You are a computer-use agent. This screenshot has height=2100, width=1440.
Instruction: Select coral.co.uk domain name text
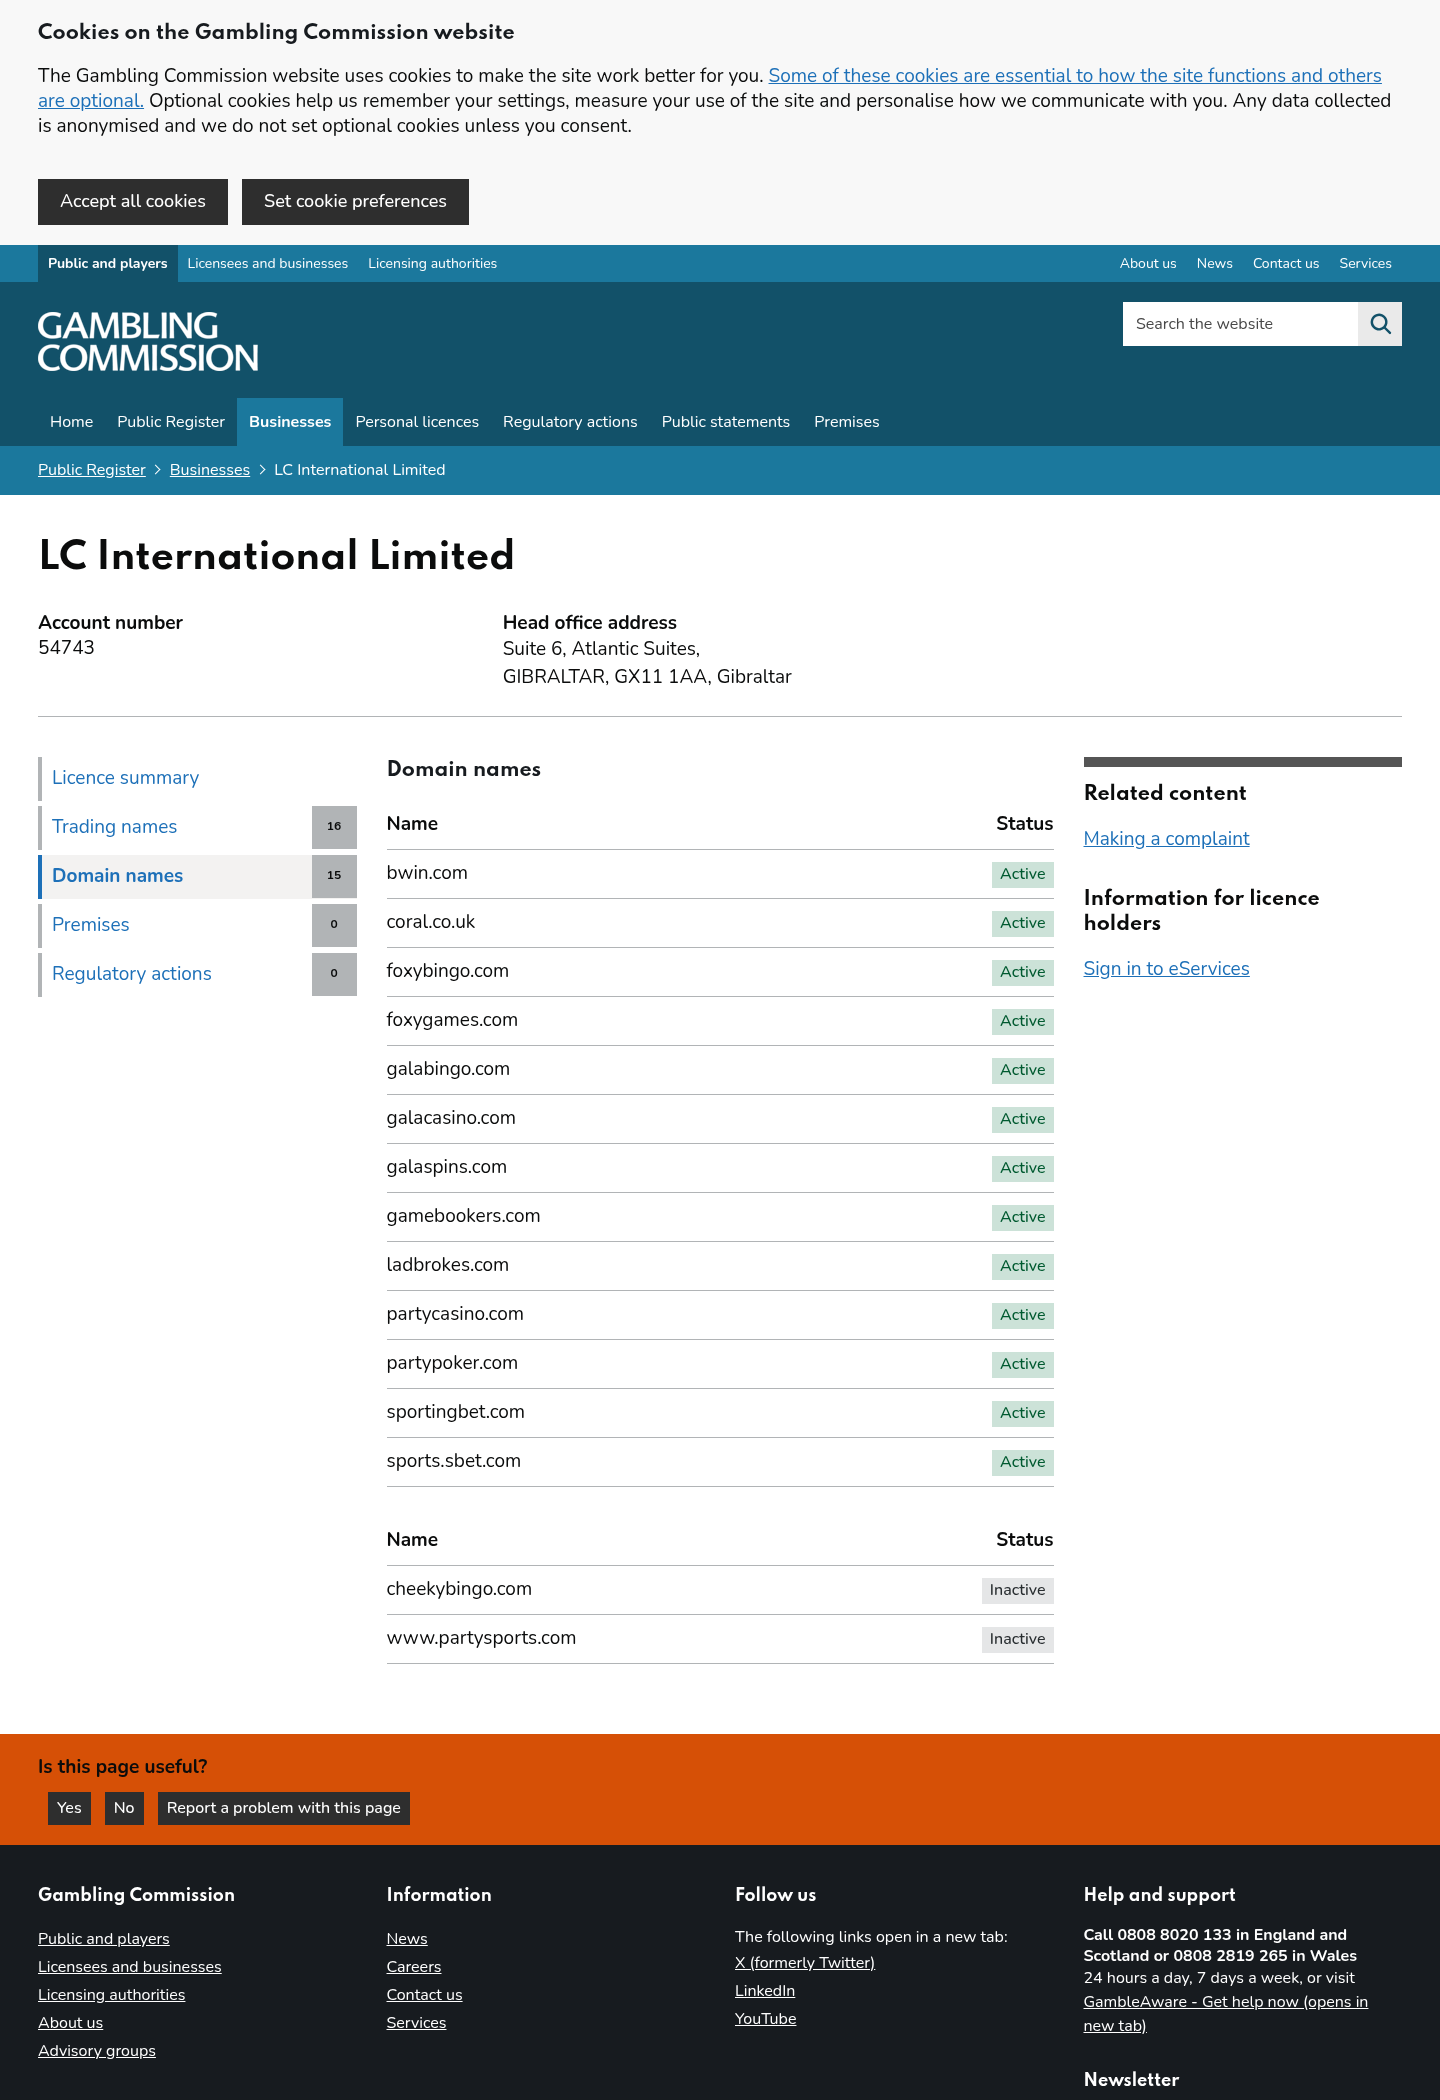(x=431, y=922)
